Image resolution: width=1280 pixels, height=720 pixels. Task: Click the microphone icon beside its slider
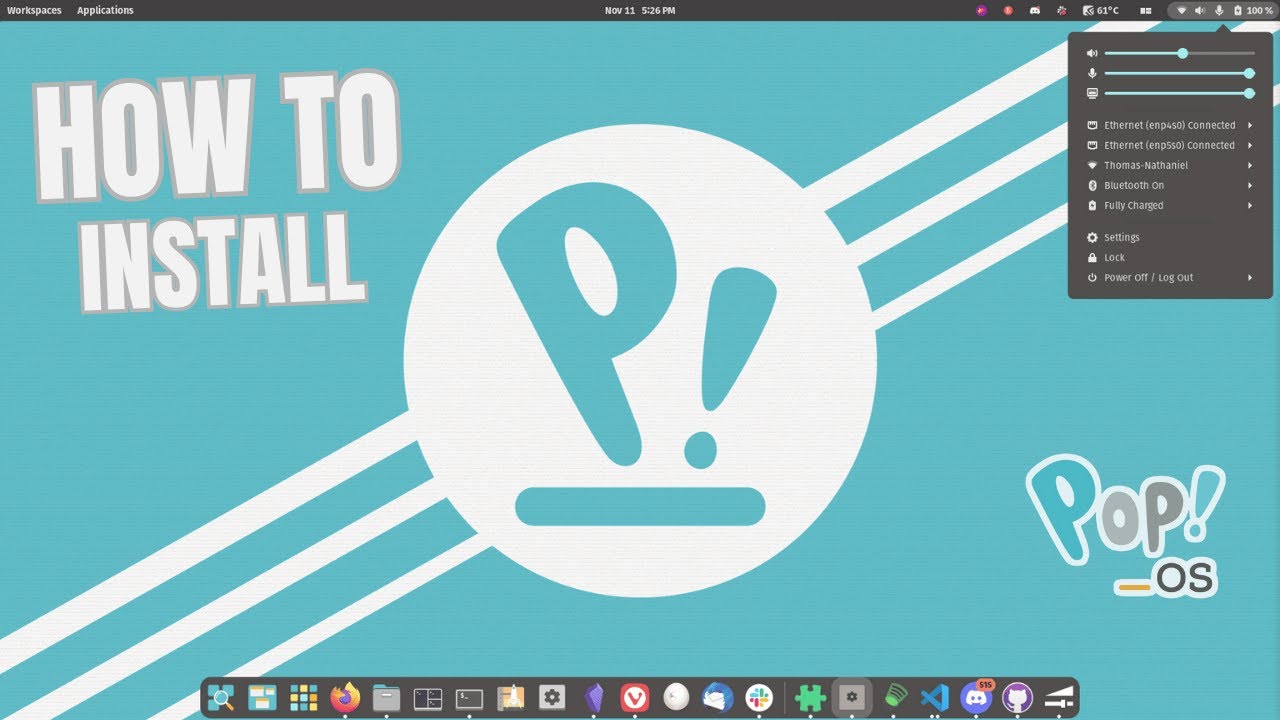(1092, 73)
